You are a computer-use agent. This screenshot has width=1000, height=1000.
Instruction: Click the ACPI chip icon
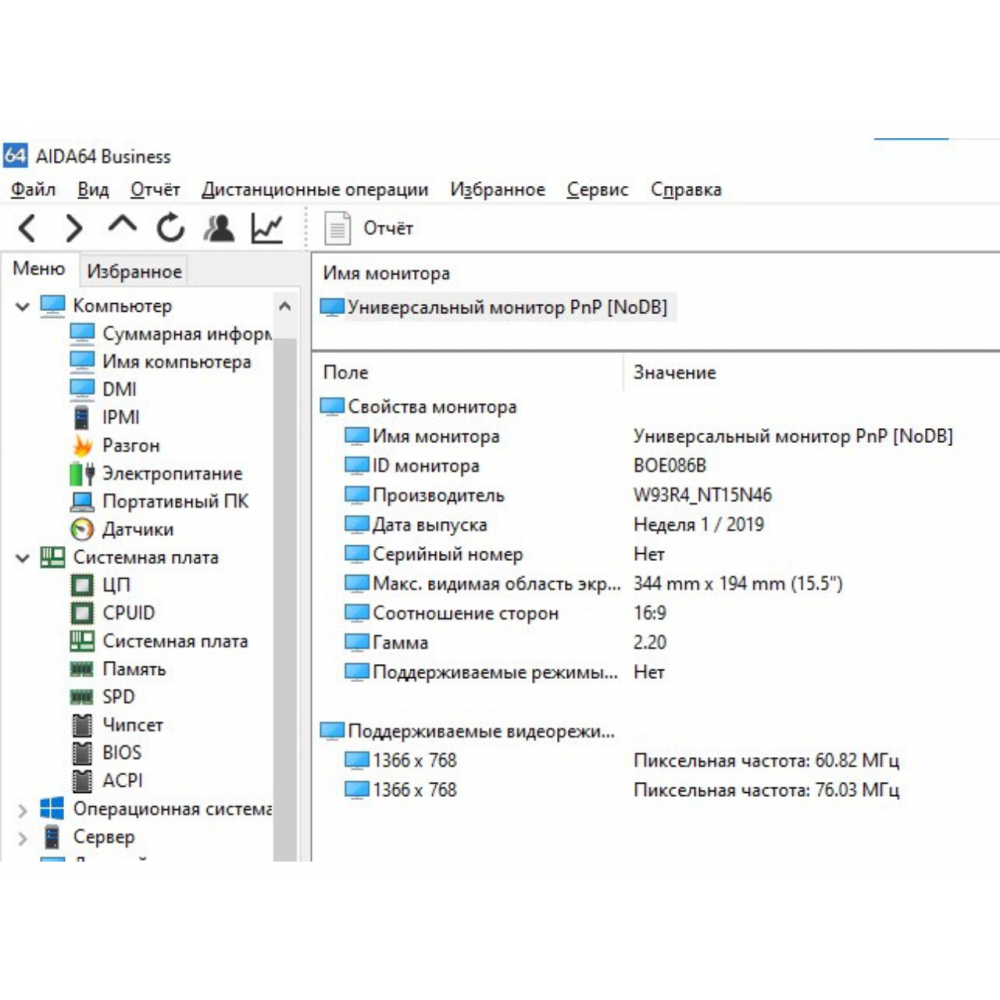[82, 781]
